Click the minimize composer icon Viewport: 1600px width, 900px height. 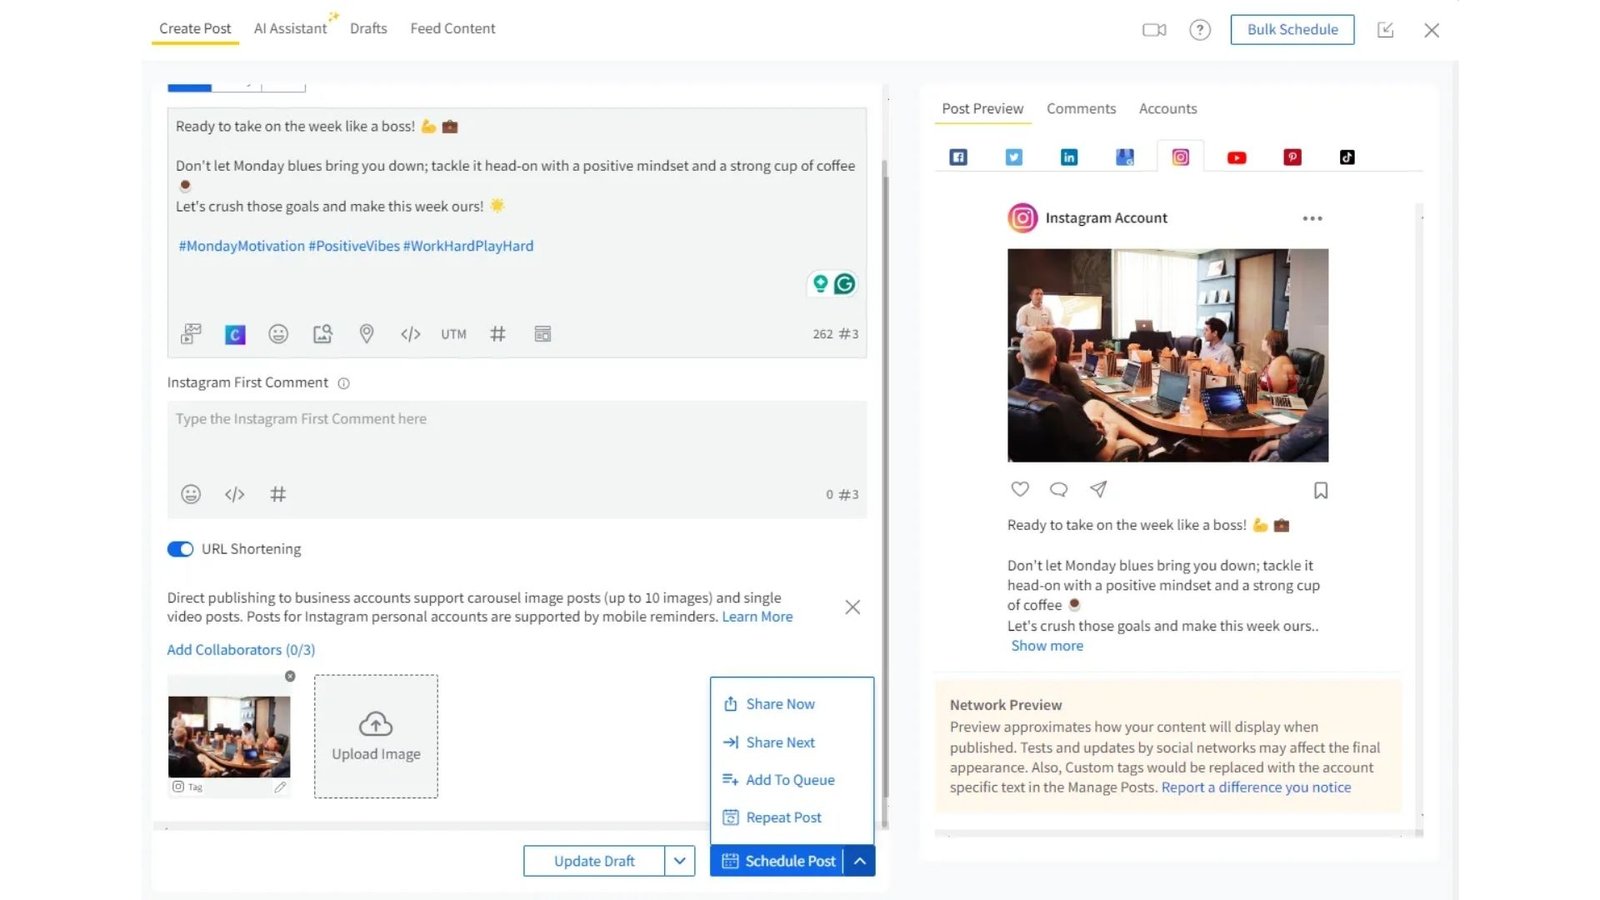[x=1386, y=30]
